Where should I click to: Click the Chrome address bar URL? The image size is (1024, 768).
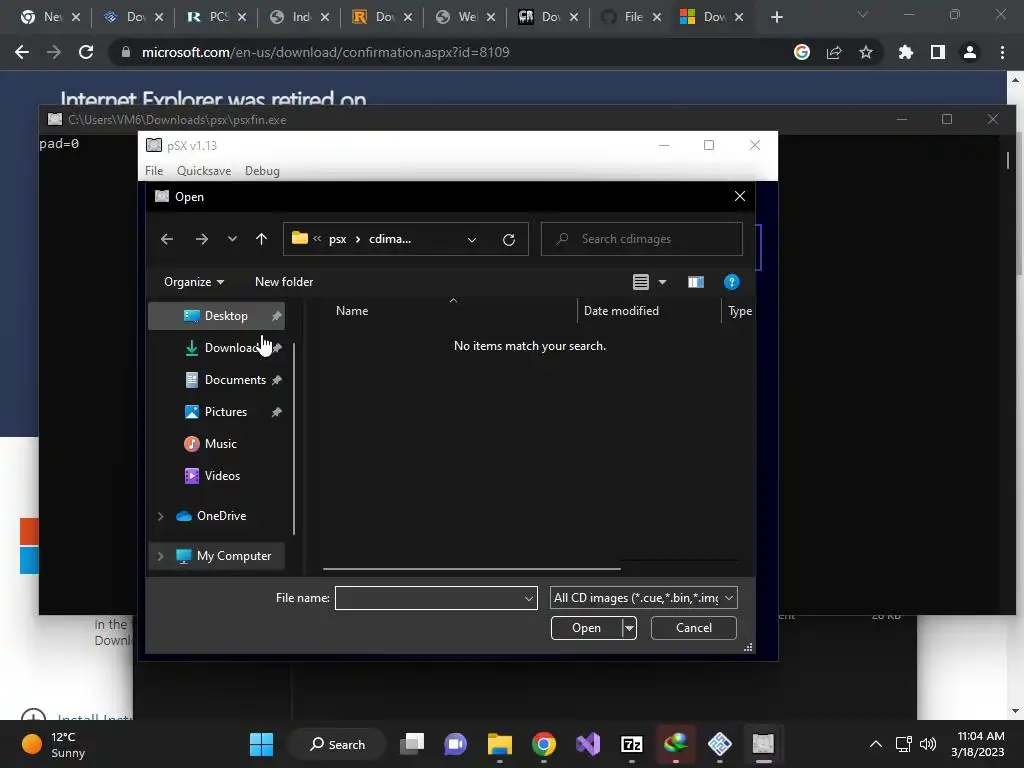pos(325,52)
